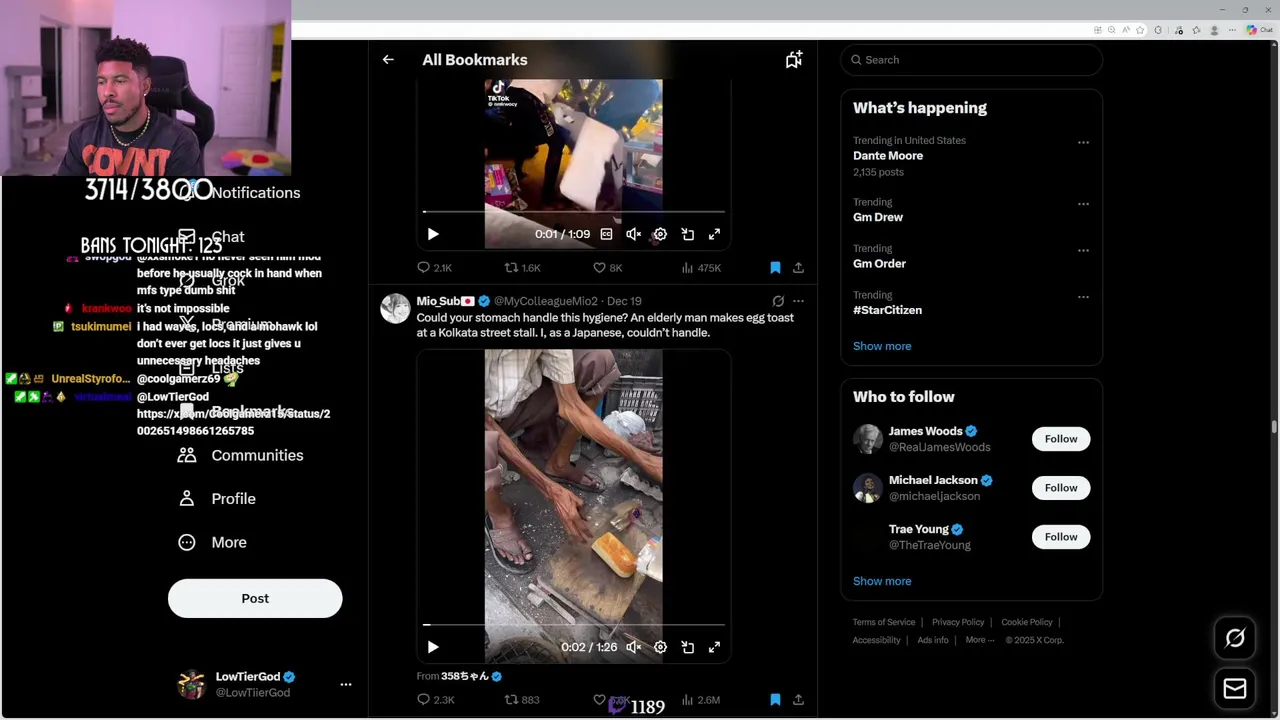Repost the post with 883 reposts
The height and width of the screenshot is (720, 1280).
click(x=522, y=700)
